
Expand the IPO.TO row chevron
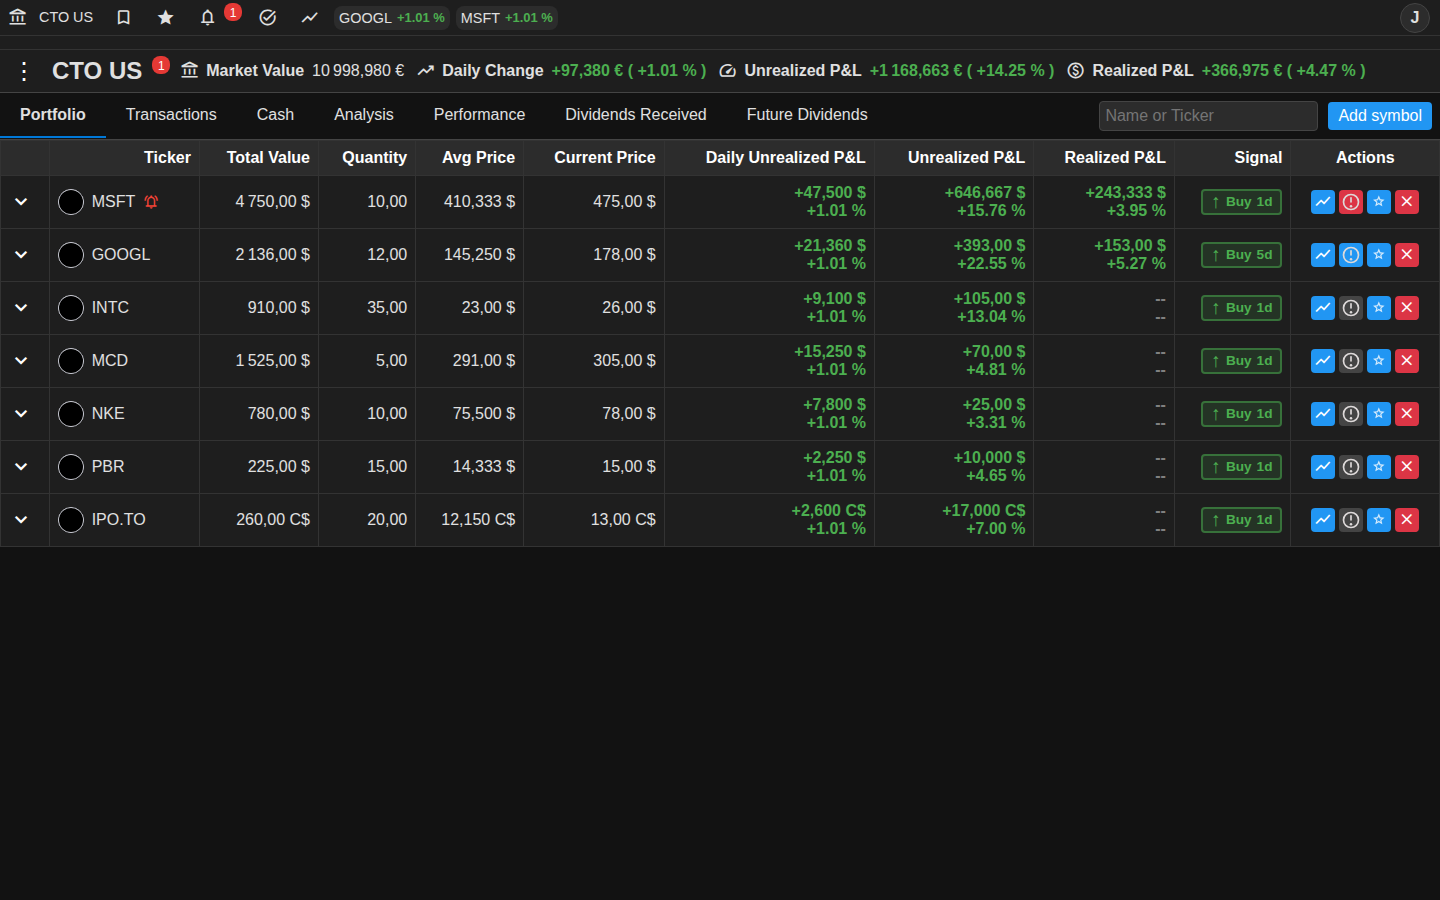coord(21,520)
